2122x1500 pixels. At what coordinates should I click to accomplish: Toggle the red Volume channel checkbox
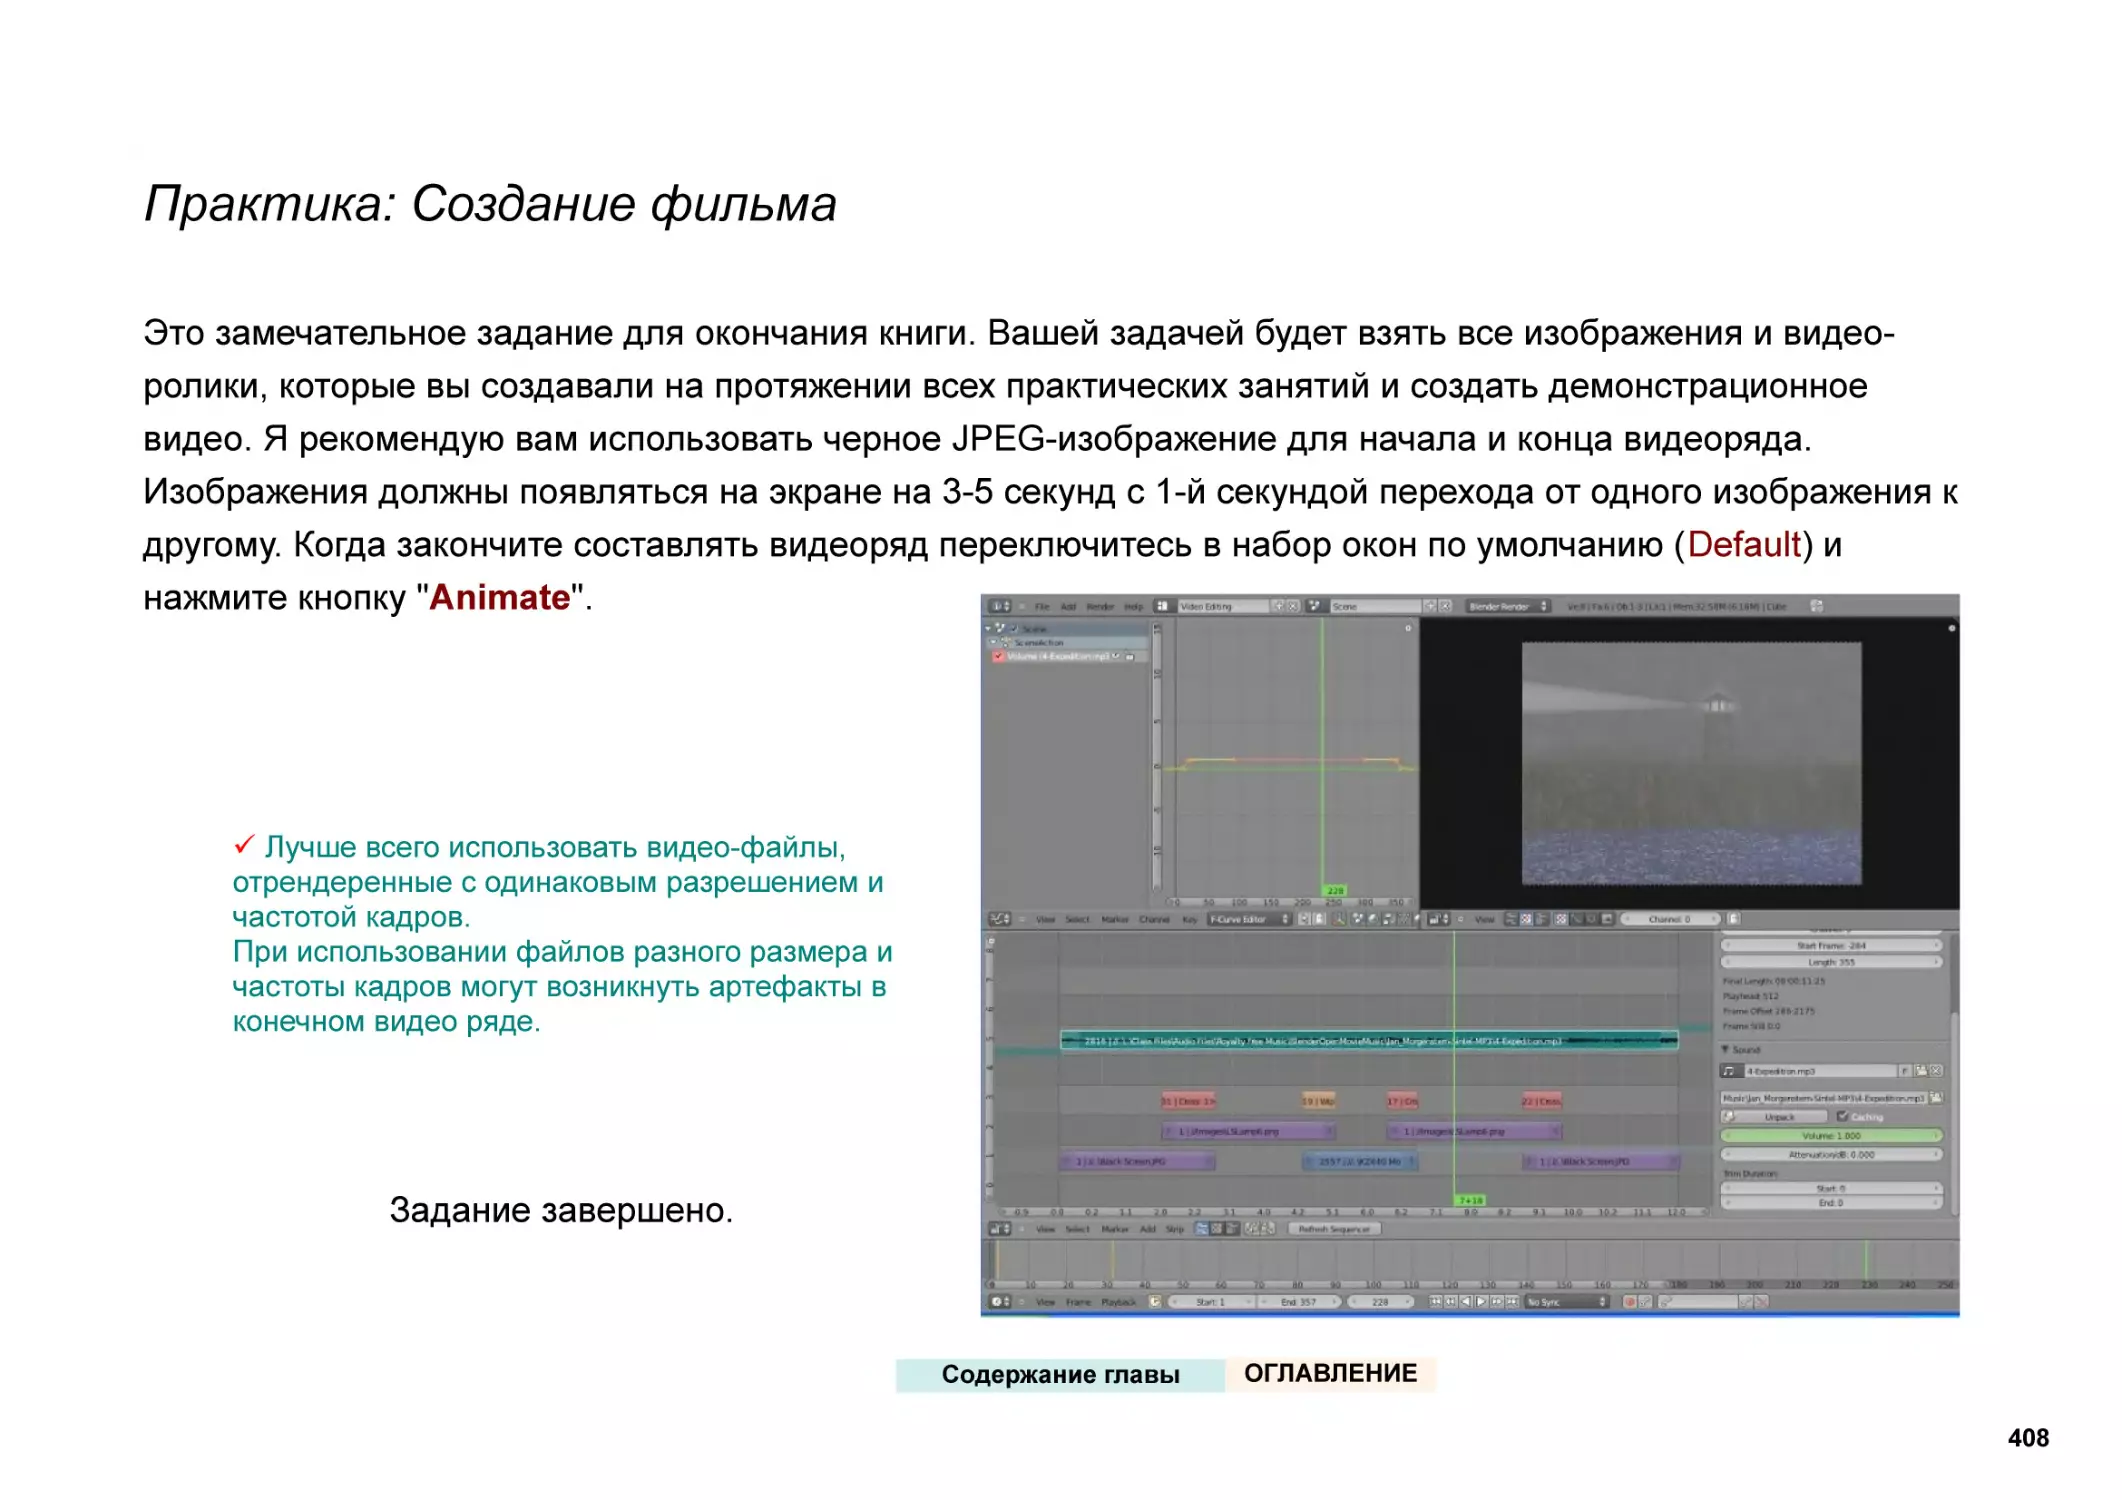coord(998,657)
